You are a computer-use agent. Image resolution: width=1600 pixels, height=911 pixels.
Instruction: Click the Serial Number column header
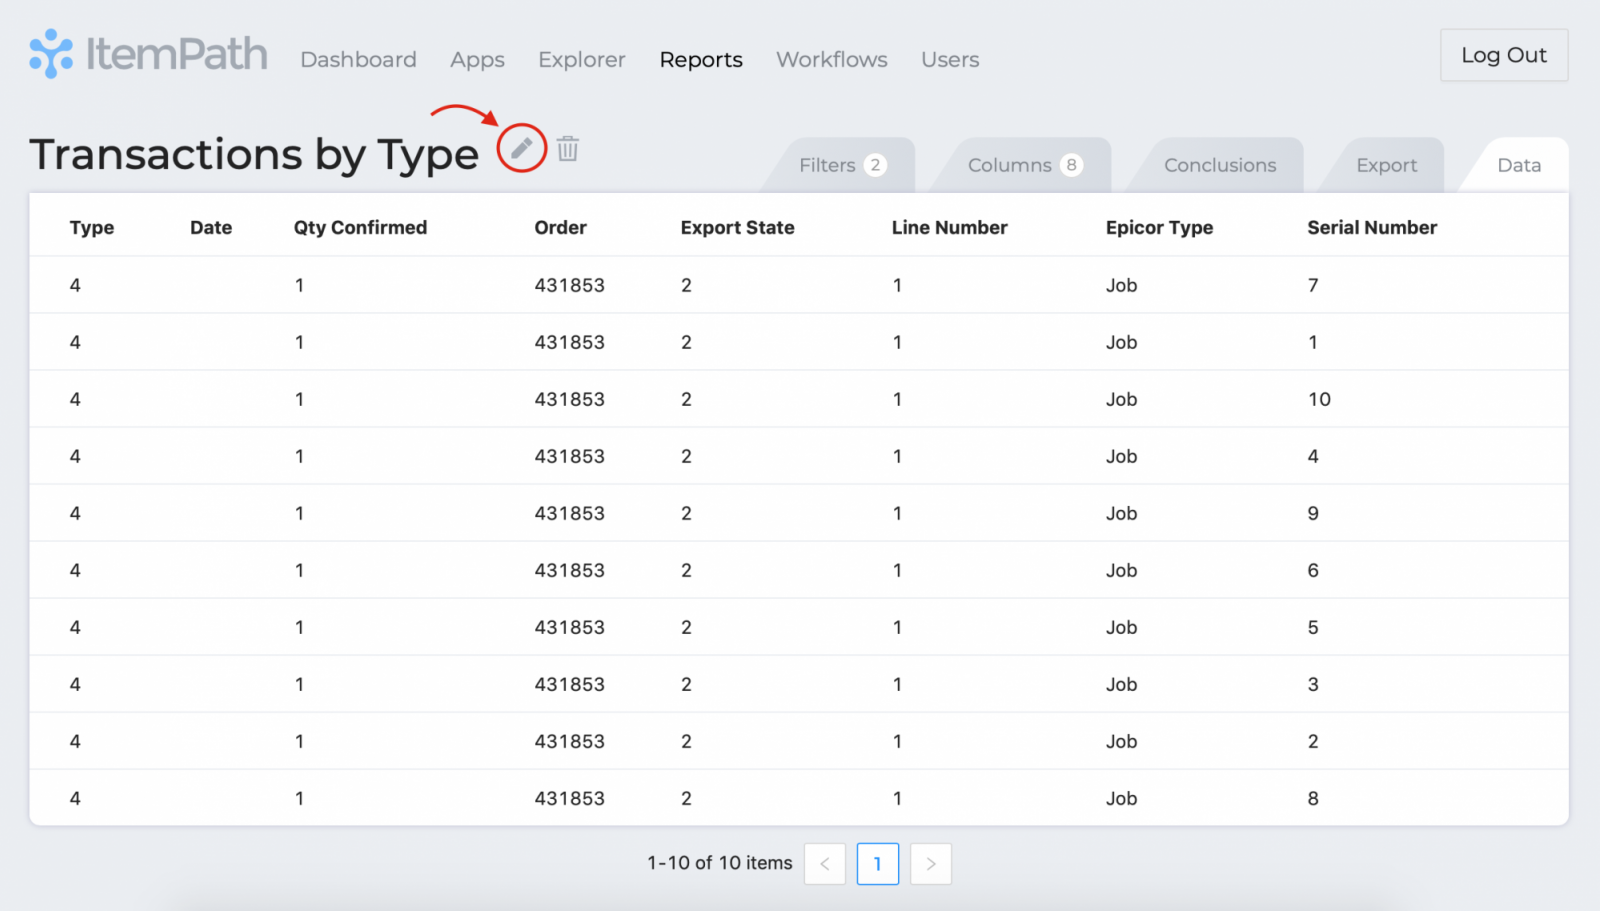[x=1372, y=227]
